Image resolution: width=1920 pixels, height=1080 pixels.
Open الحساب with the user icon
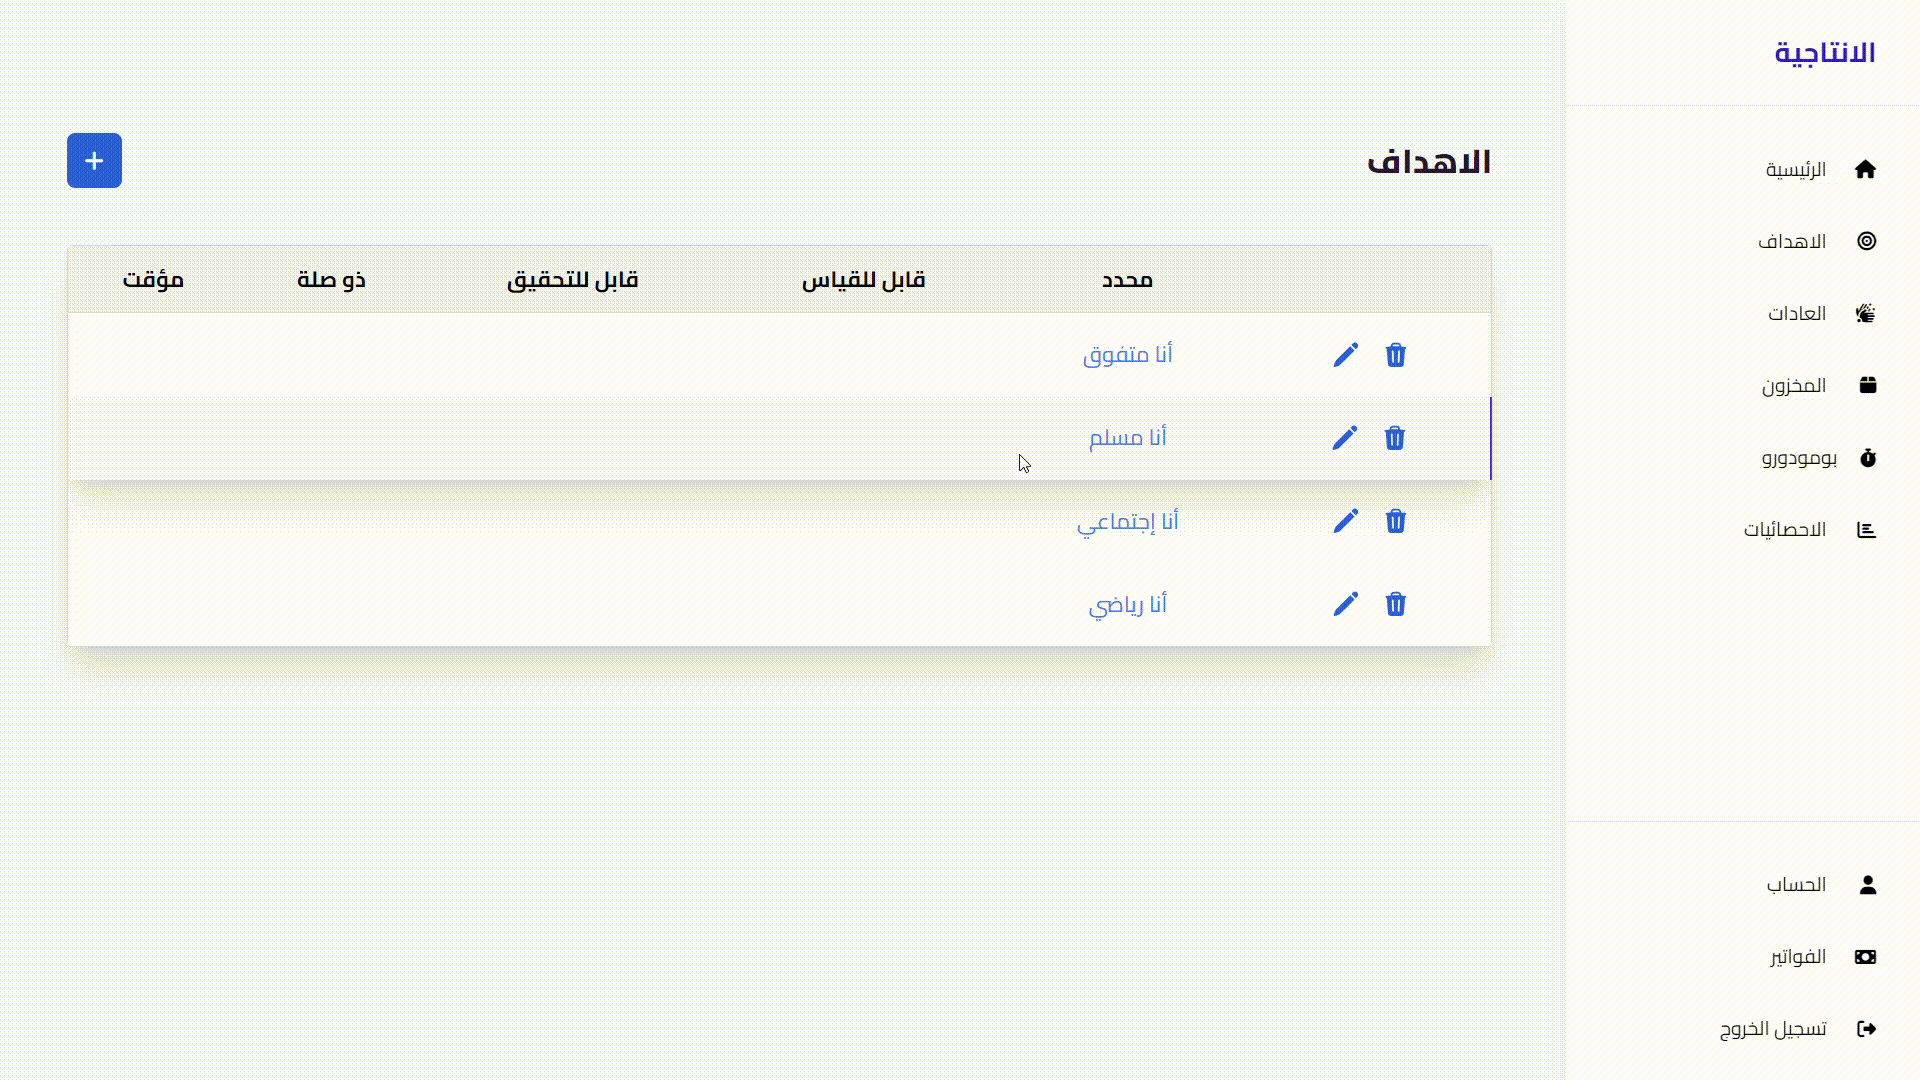(1867, 884)
